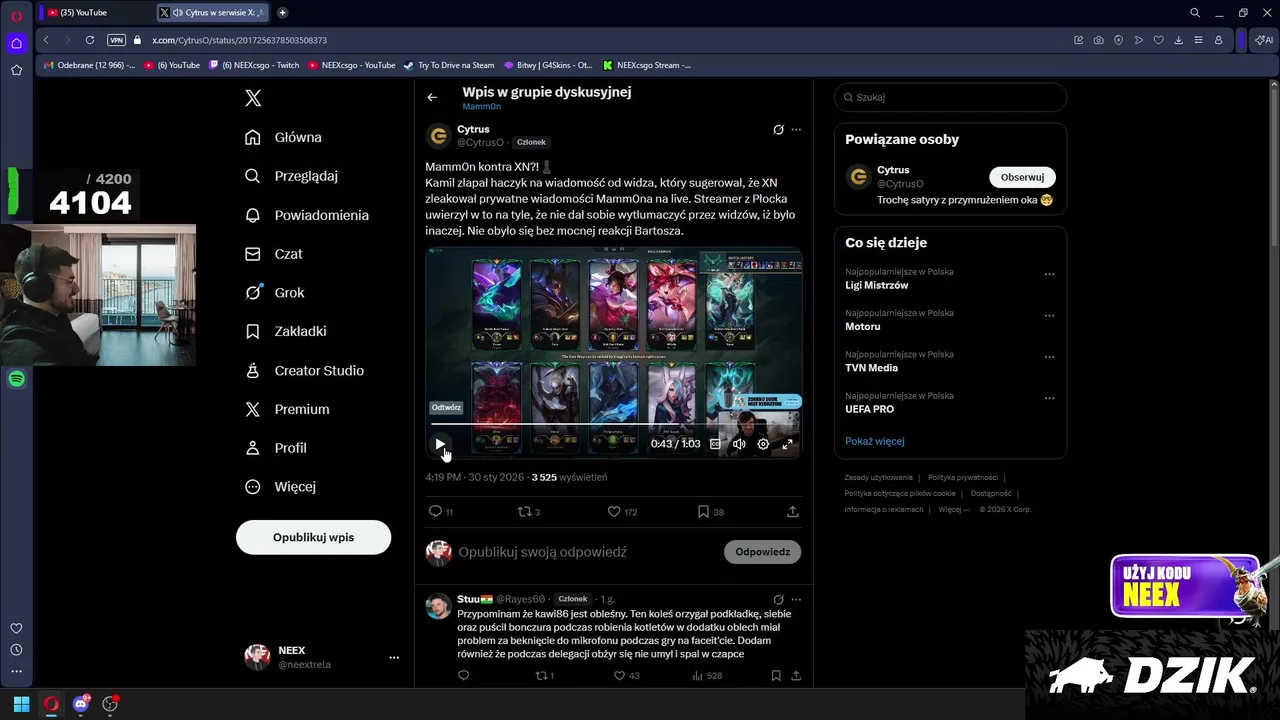This screenshot has height=720, width=1280.
Task: Reload the page
Action: 89,40
